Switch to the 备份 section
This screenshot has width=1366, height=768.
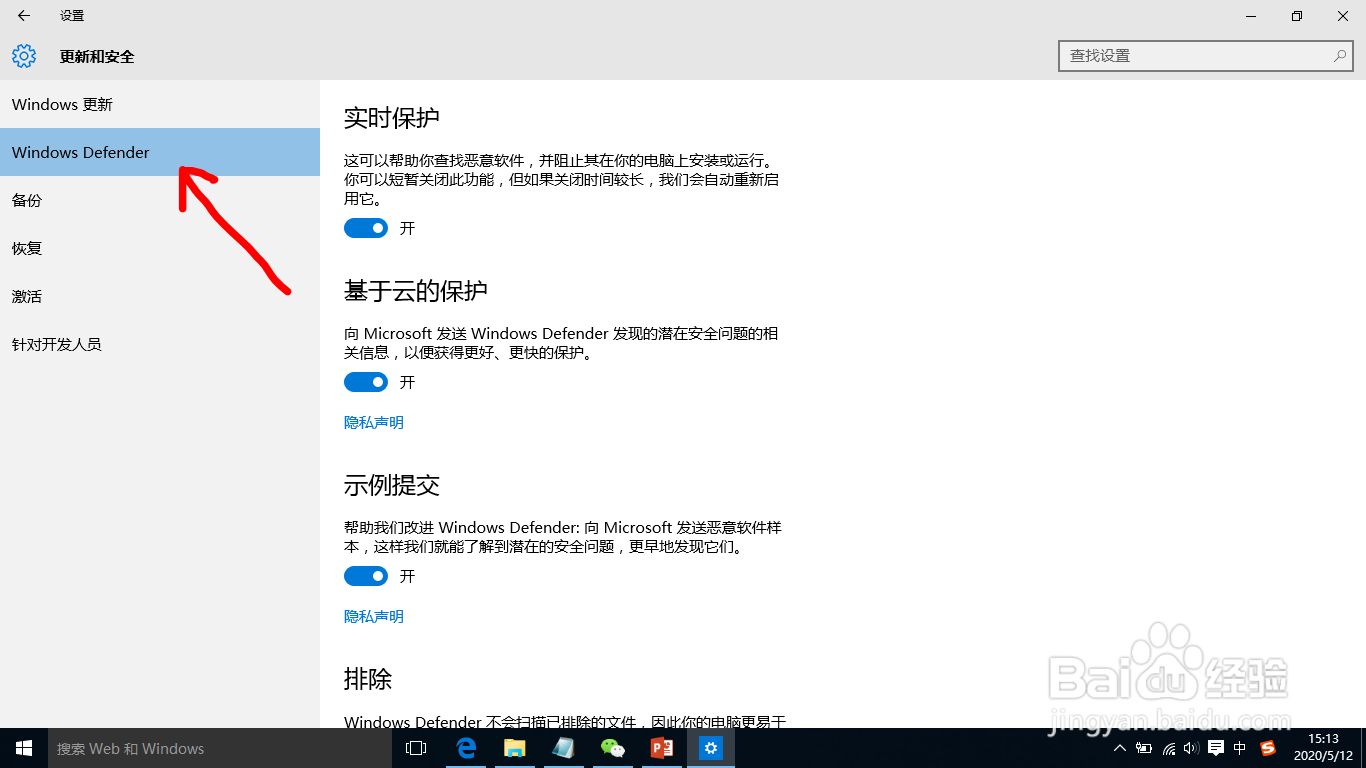27,200
